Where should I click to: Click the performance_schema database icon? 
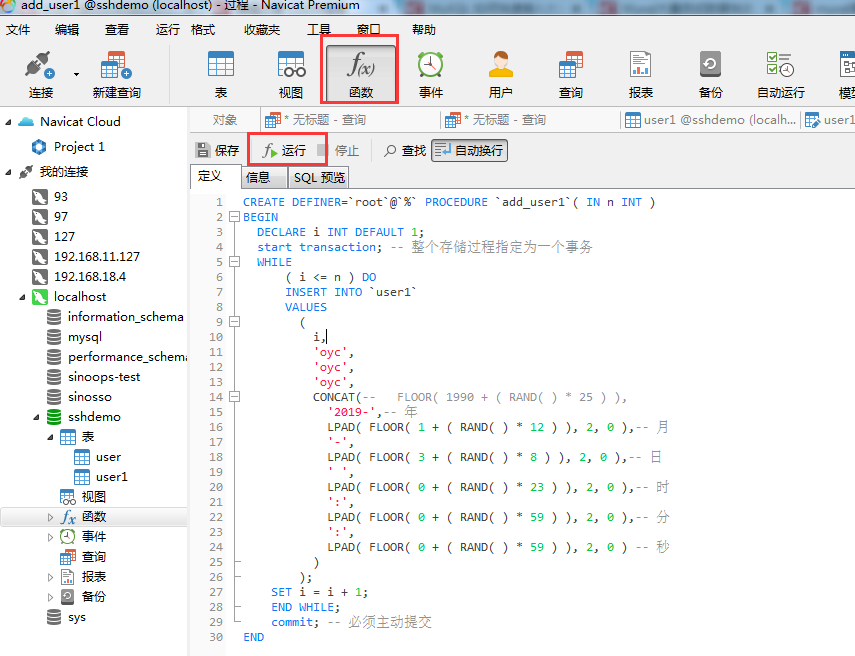(x=53, y=357)
